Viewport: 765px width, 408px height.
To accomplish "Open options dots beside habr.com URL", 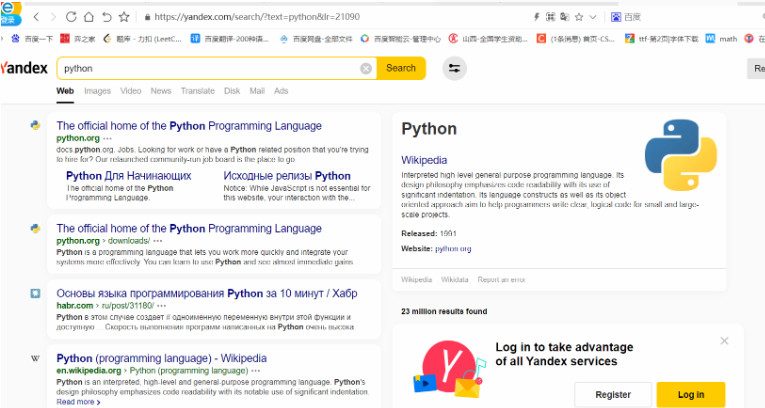I will pyautogui.click(x=161, y=306).
